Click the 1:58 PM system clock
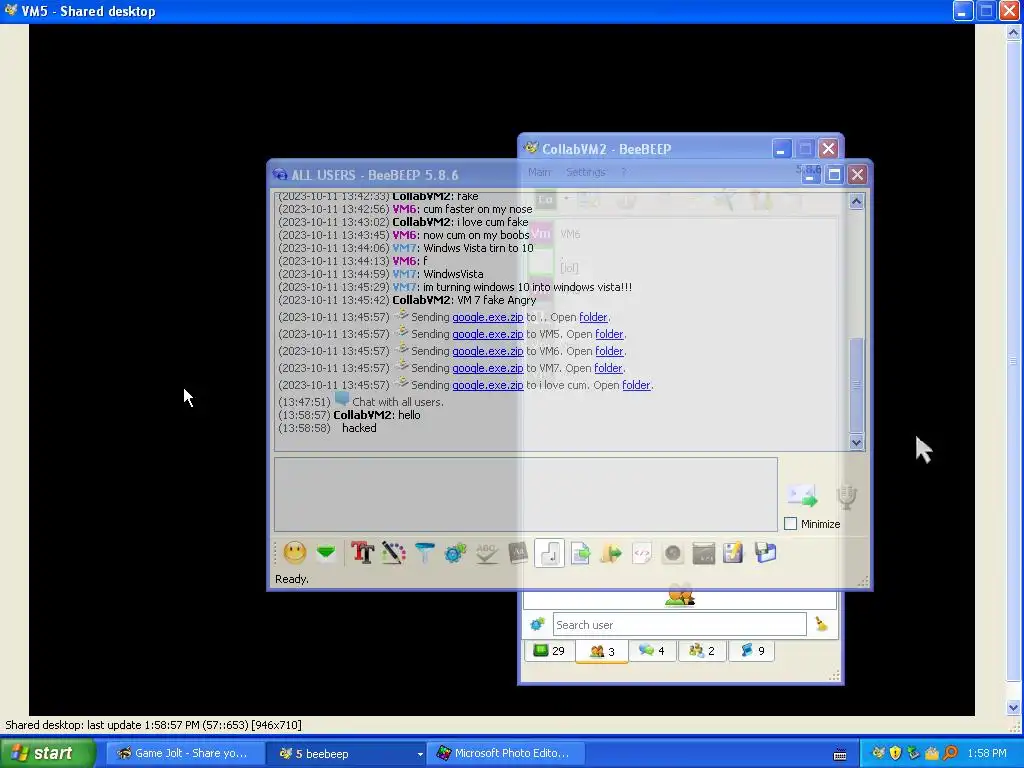 click(987, 754)
